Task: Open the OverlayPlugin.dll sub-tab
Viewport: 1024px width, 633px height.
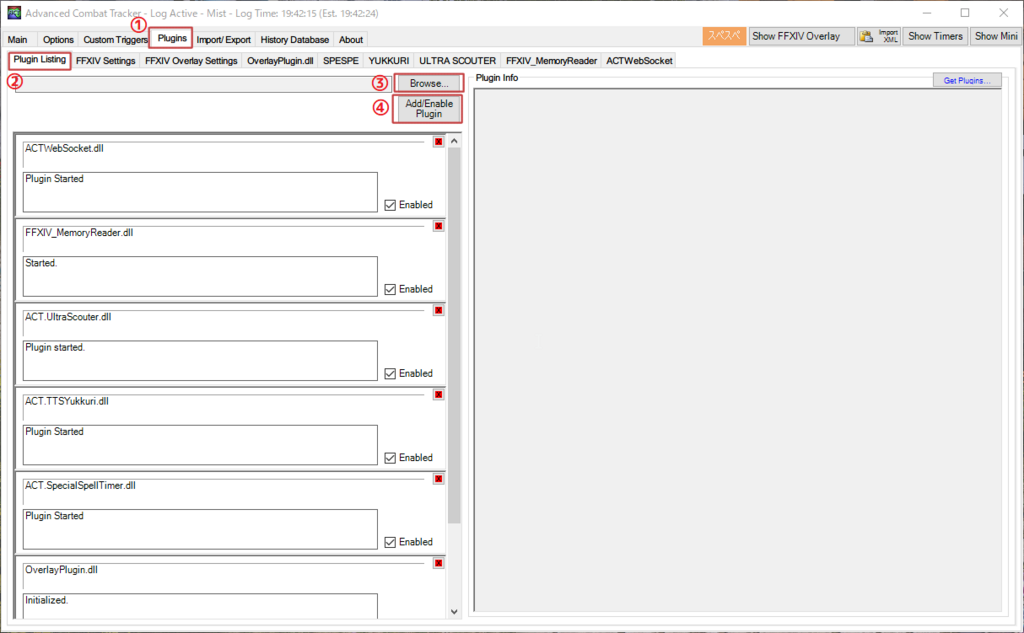Action: point(280,61)
